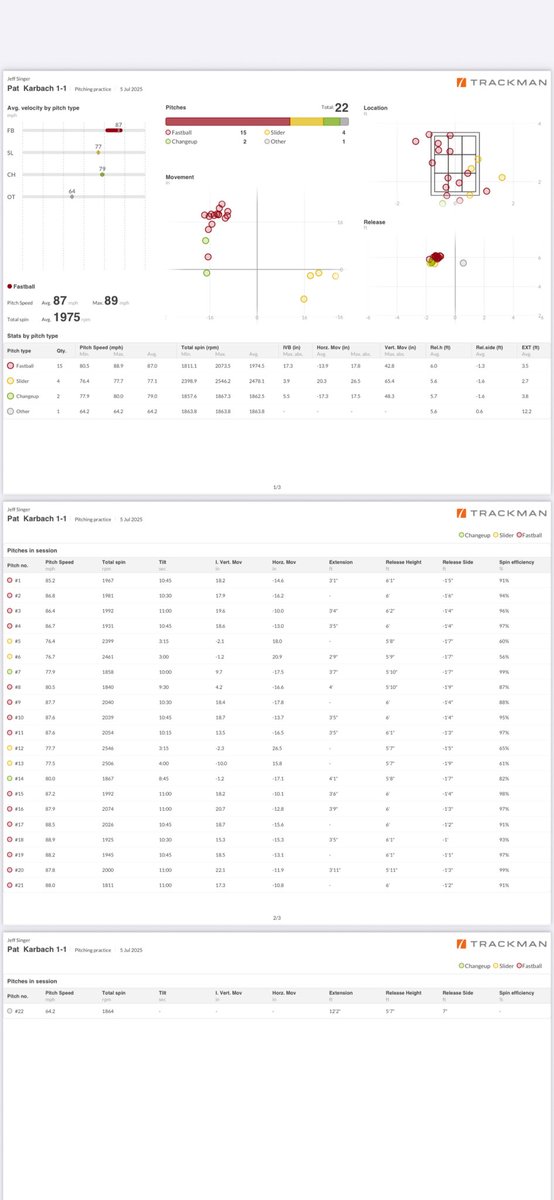Viewport: 554px width, 1200px height.
Task: Click the Other circle marker in Stats by pitch type
Action: [x=10, y=411]
